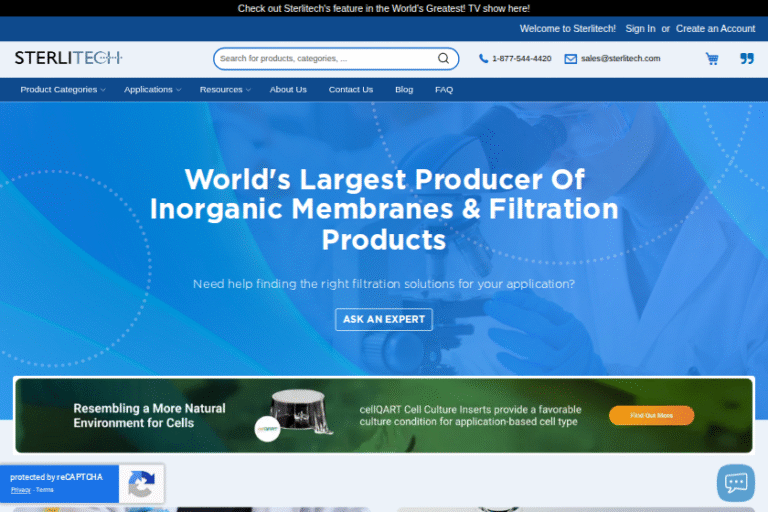Focus the product search input field

click(x=325, y=59)
